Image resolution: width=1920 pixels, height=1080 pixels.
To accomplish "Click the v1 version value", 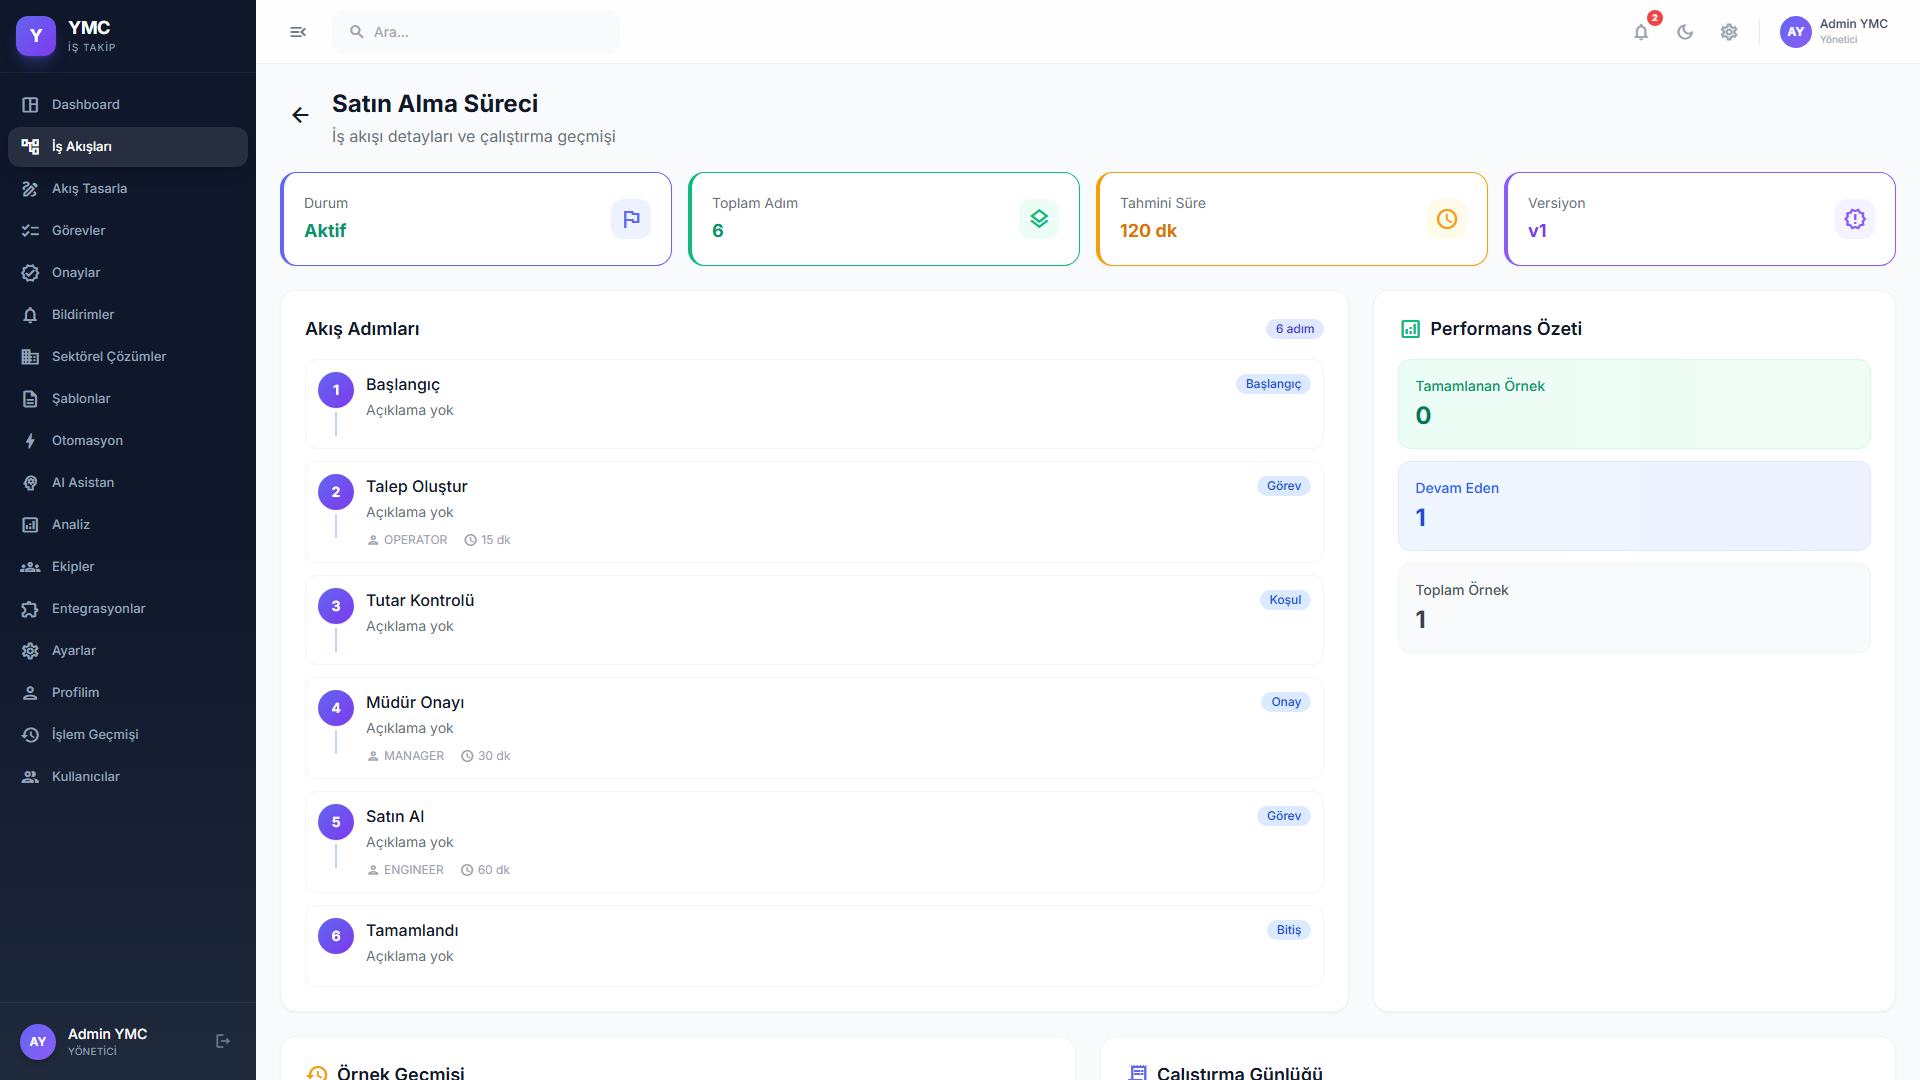I will point(1537,231).
